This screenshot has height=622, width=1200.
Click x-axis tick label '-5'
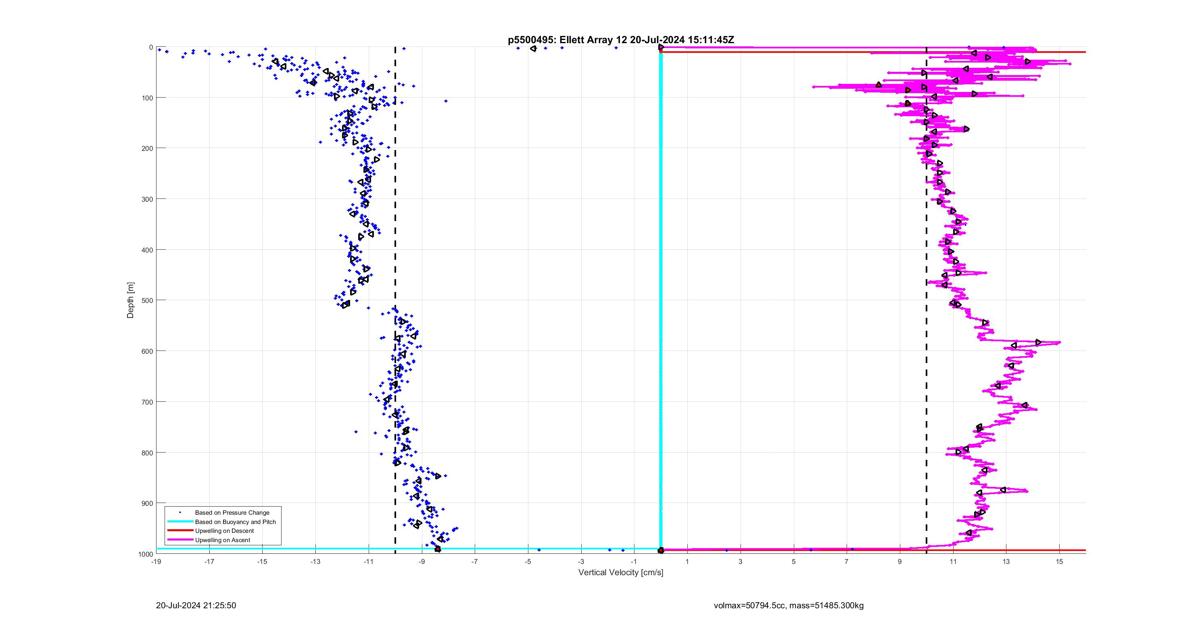528,561
